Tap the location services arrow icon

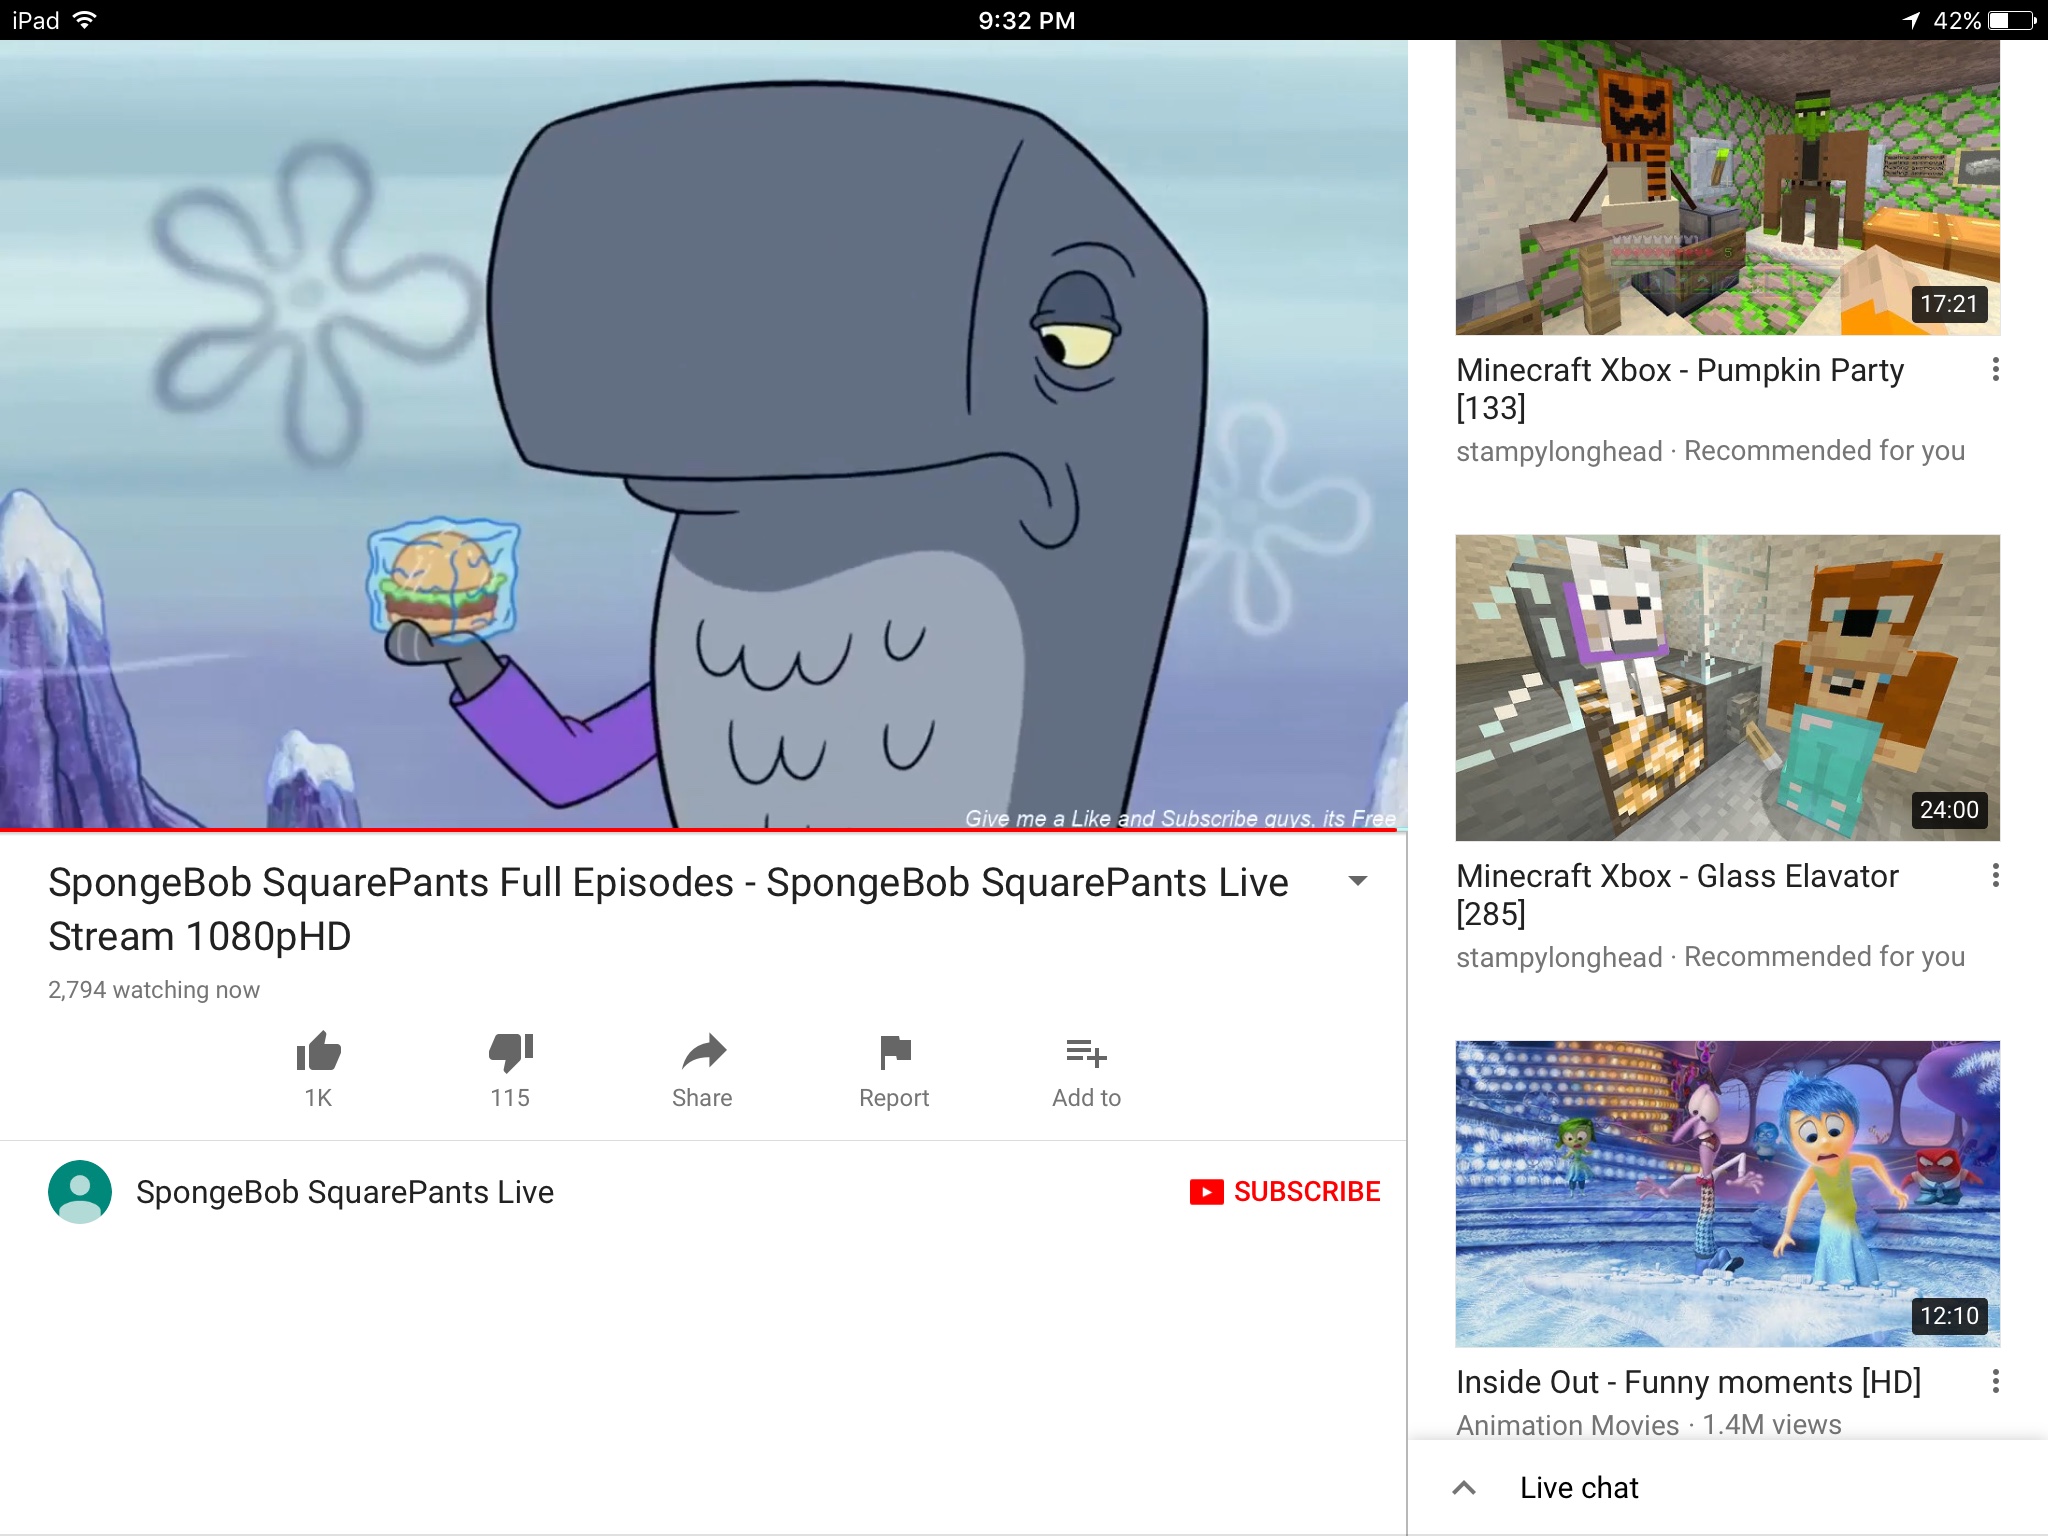point(1911,20)
